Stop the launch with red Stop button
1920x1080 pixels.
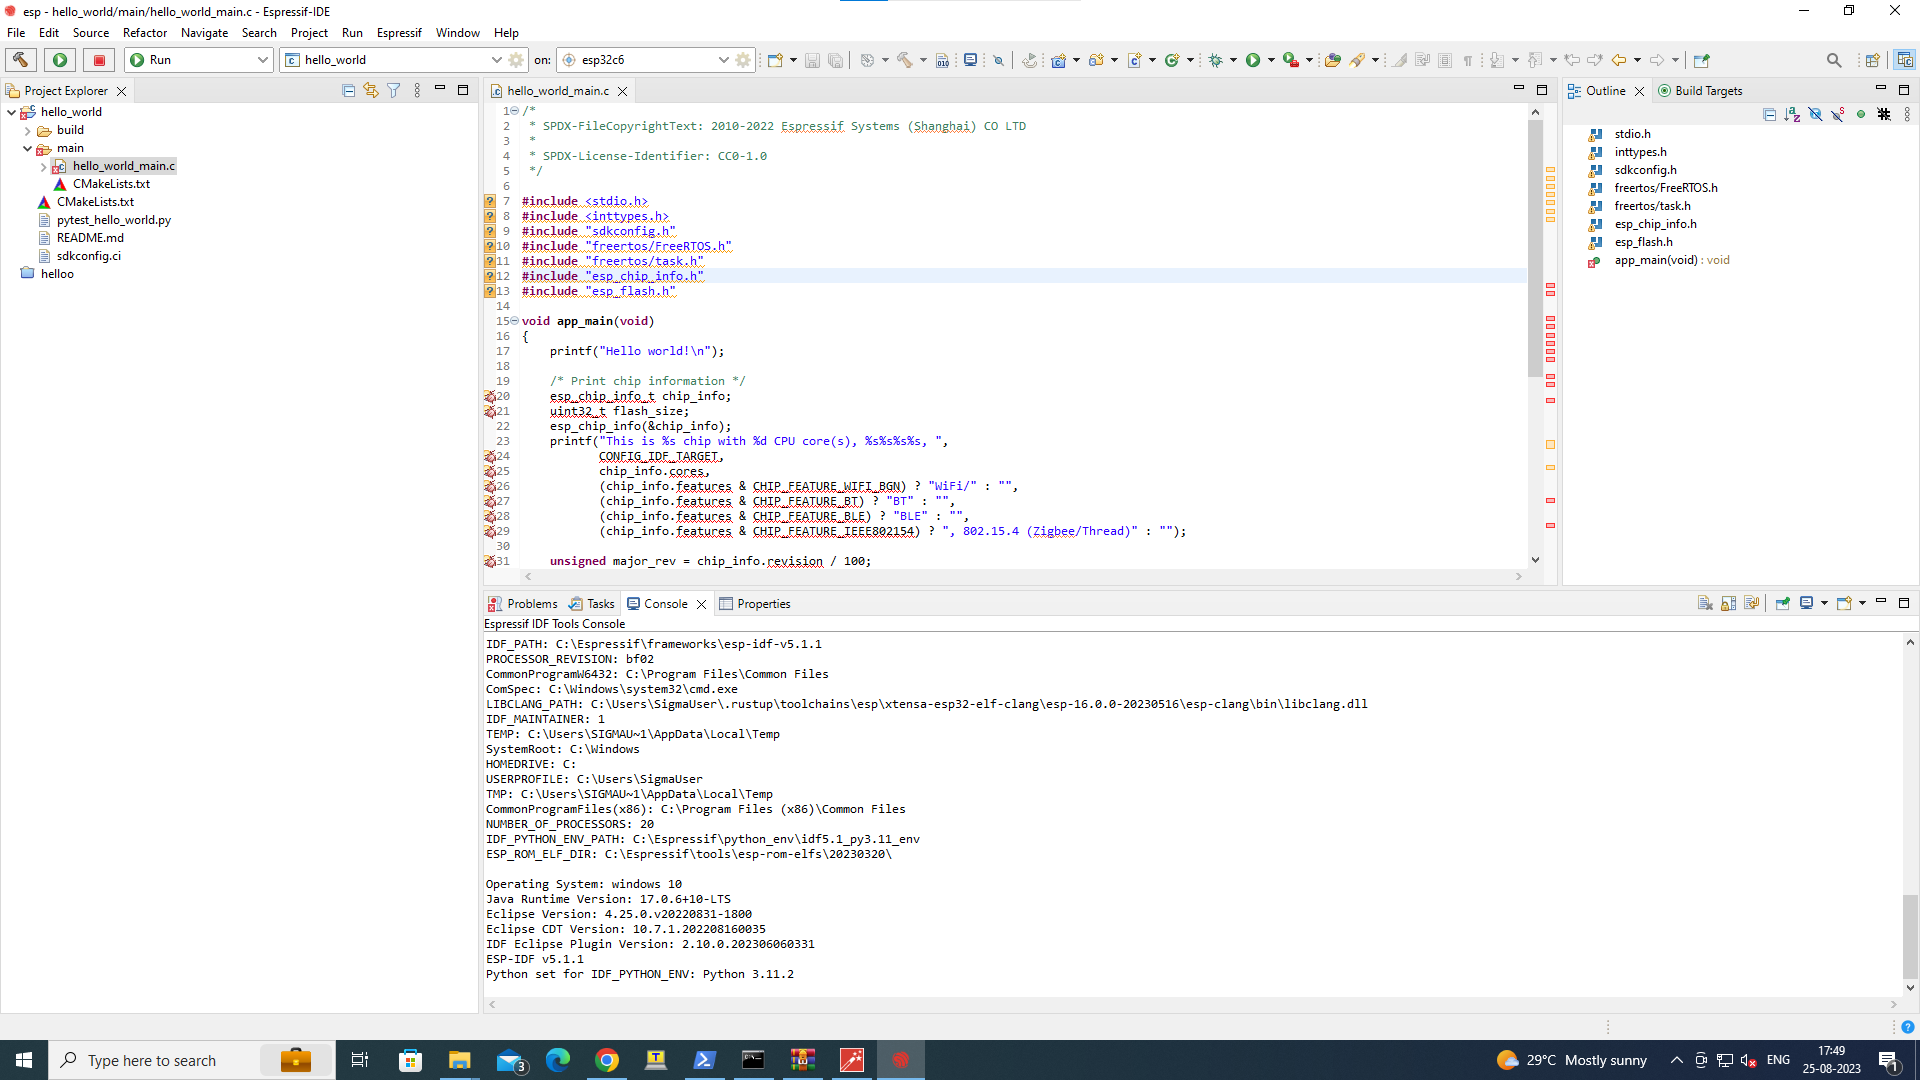click(x=99, y=60)
